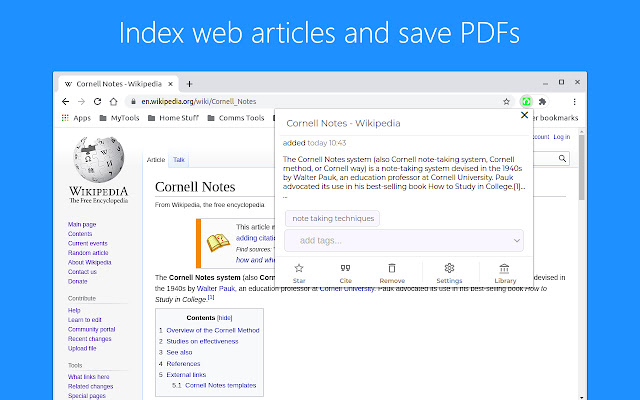Click the add tags input field
Screen dimensions: 640x400
404,240
